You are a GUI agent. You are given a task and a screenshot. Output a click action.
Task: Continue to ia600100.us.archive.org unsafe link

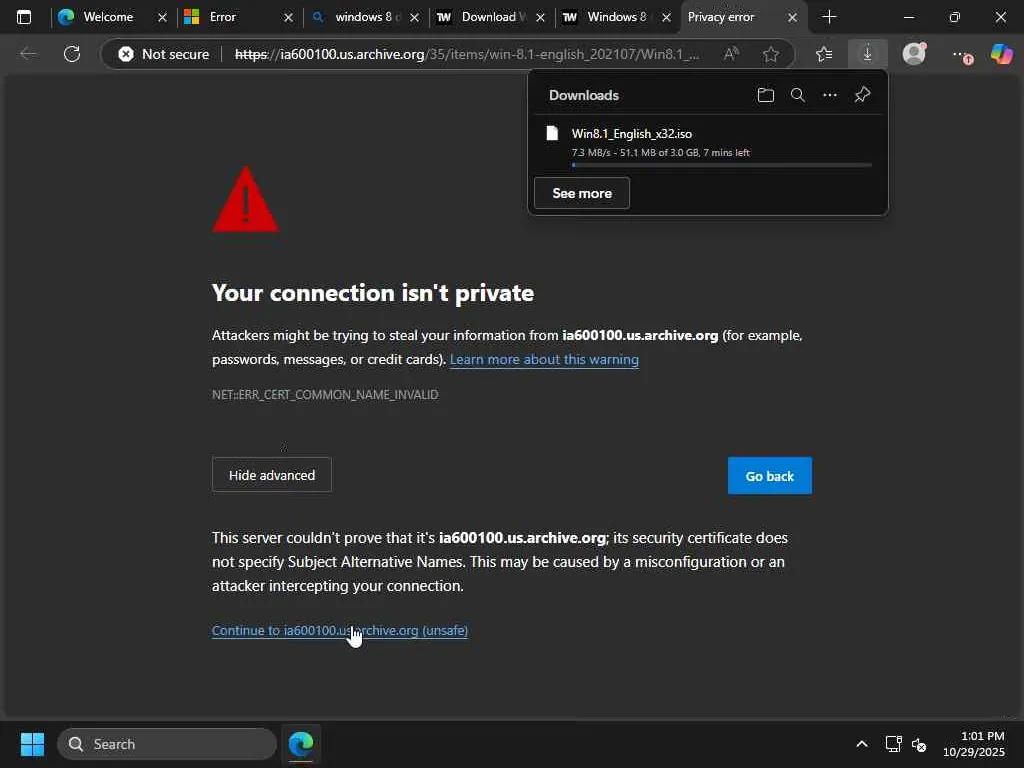340,630
